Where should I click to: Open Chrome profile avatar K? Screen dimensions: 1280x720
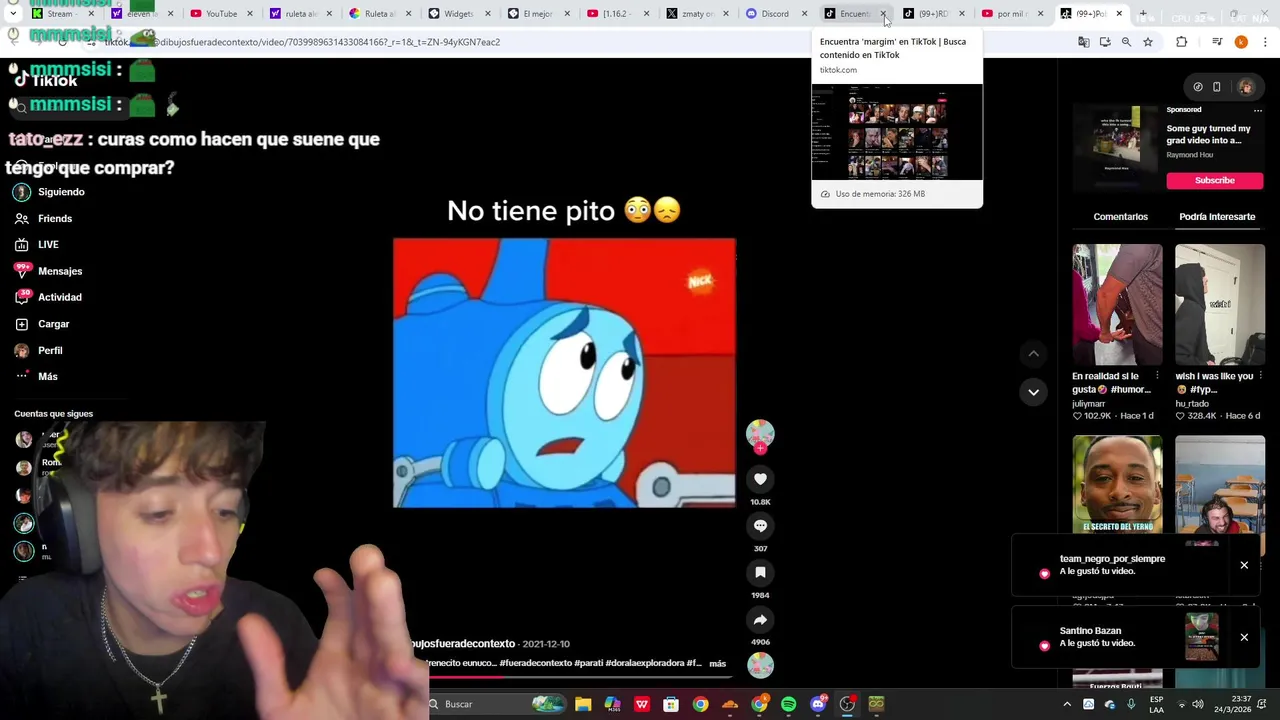tap(1241, 42)
